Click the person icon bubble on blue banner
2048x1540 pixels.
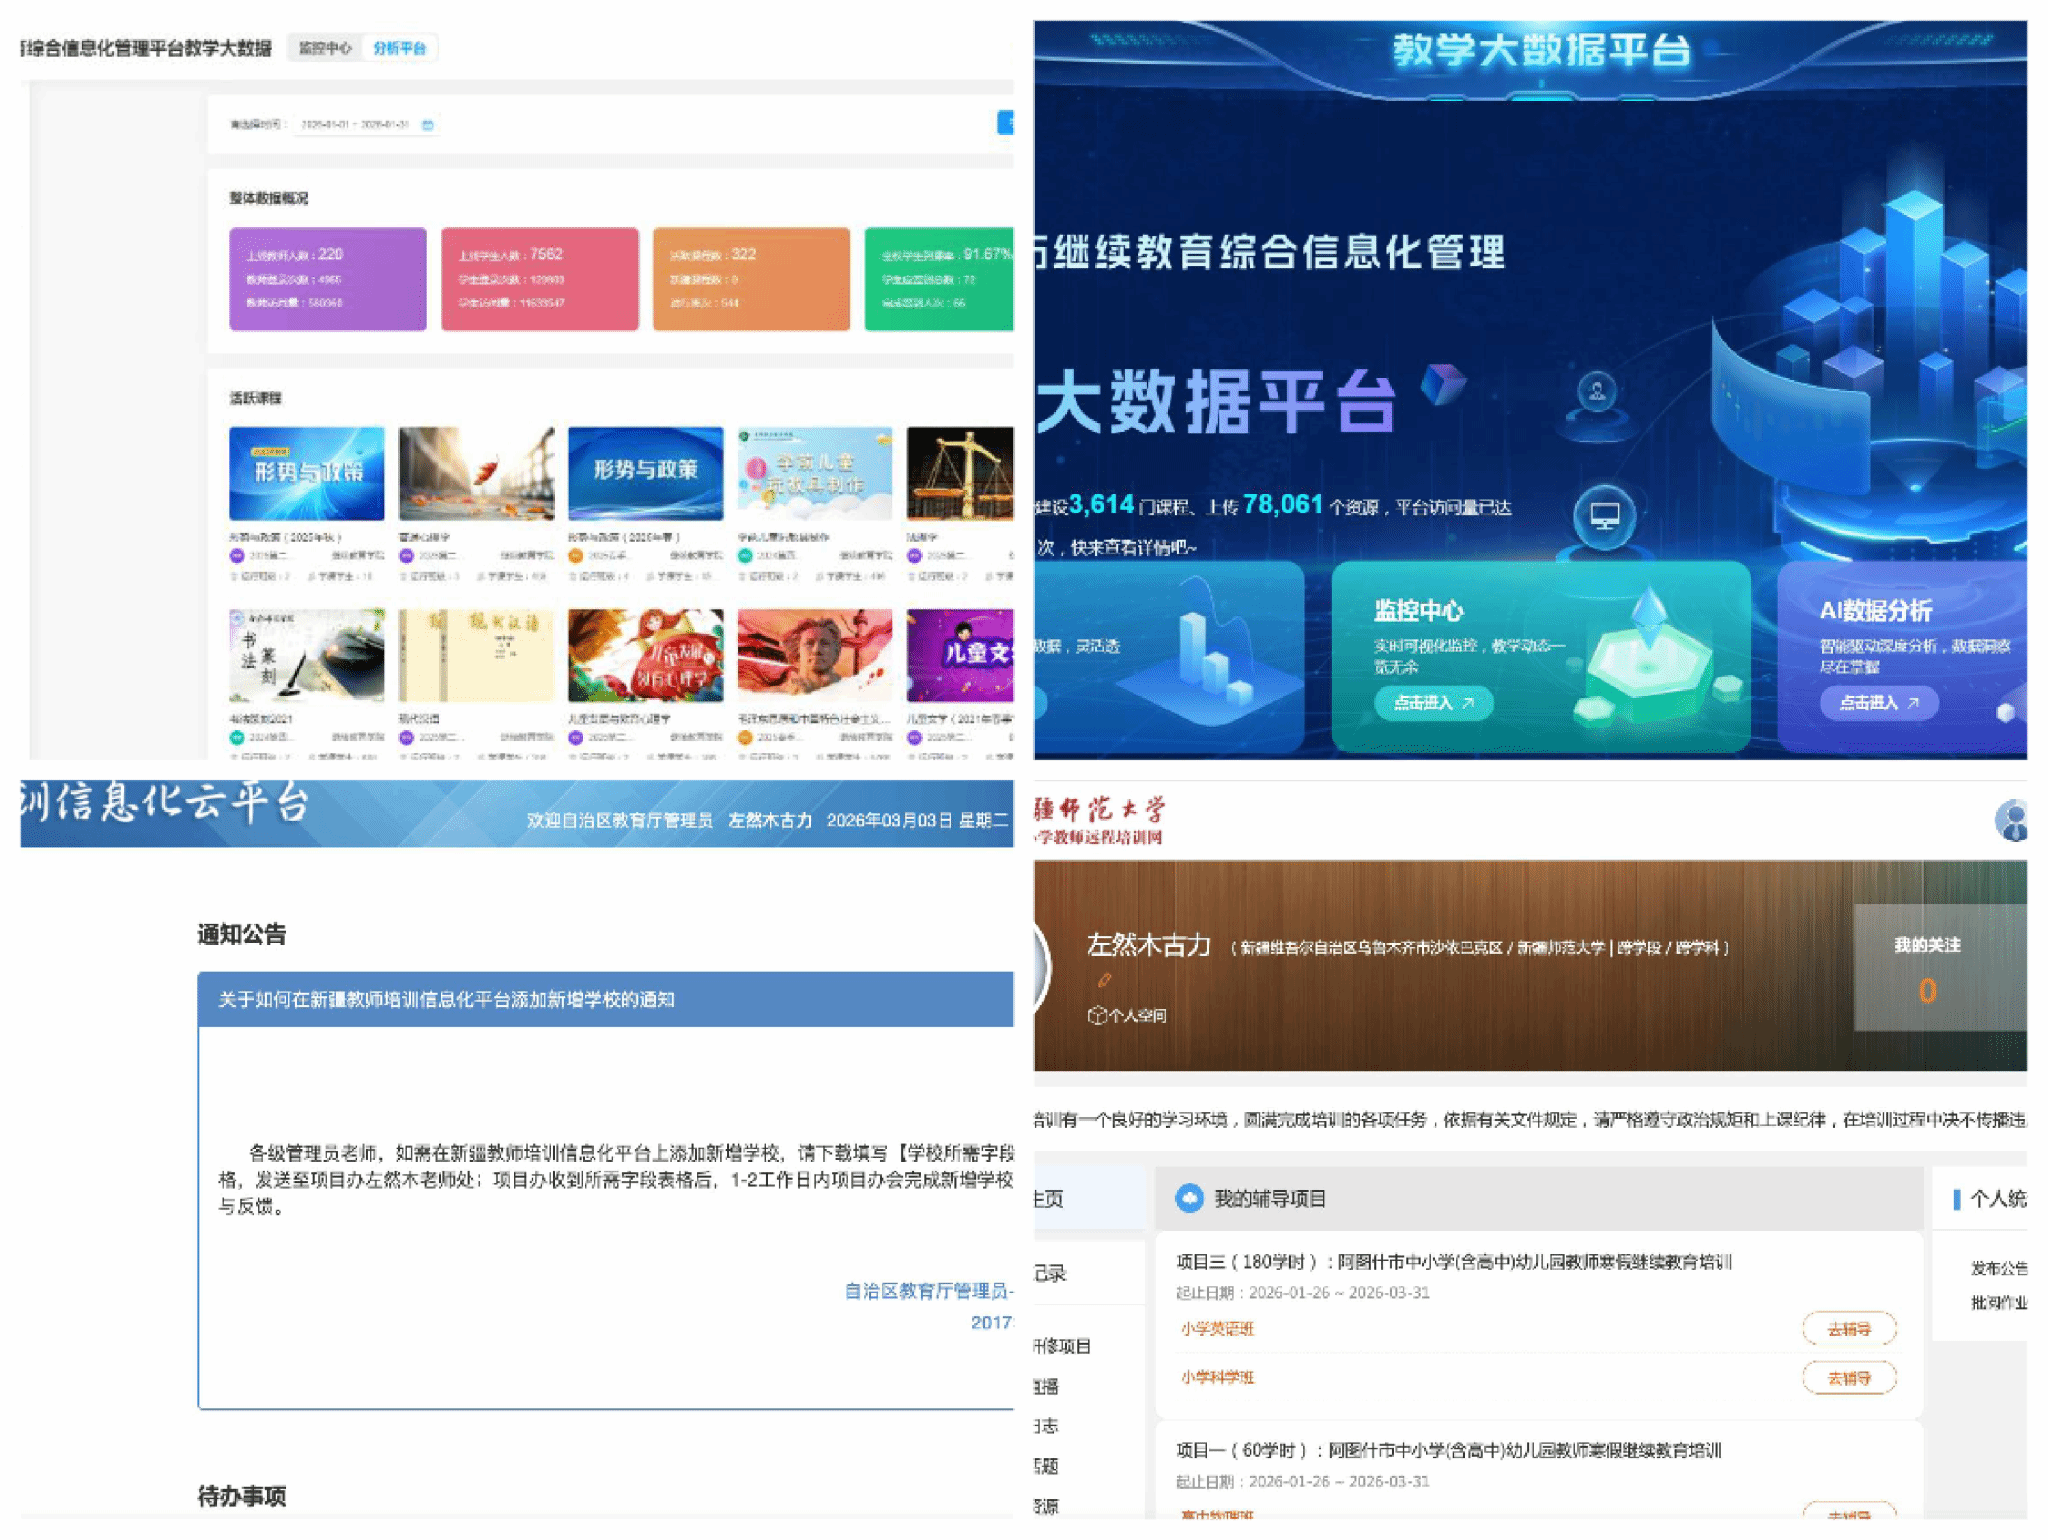point(1597,391)
